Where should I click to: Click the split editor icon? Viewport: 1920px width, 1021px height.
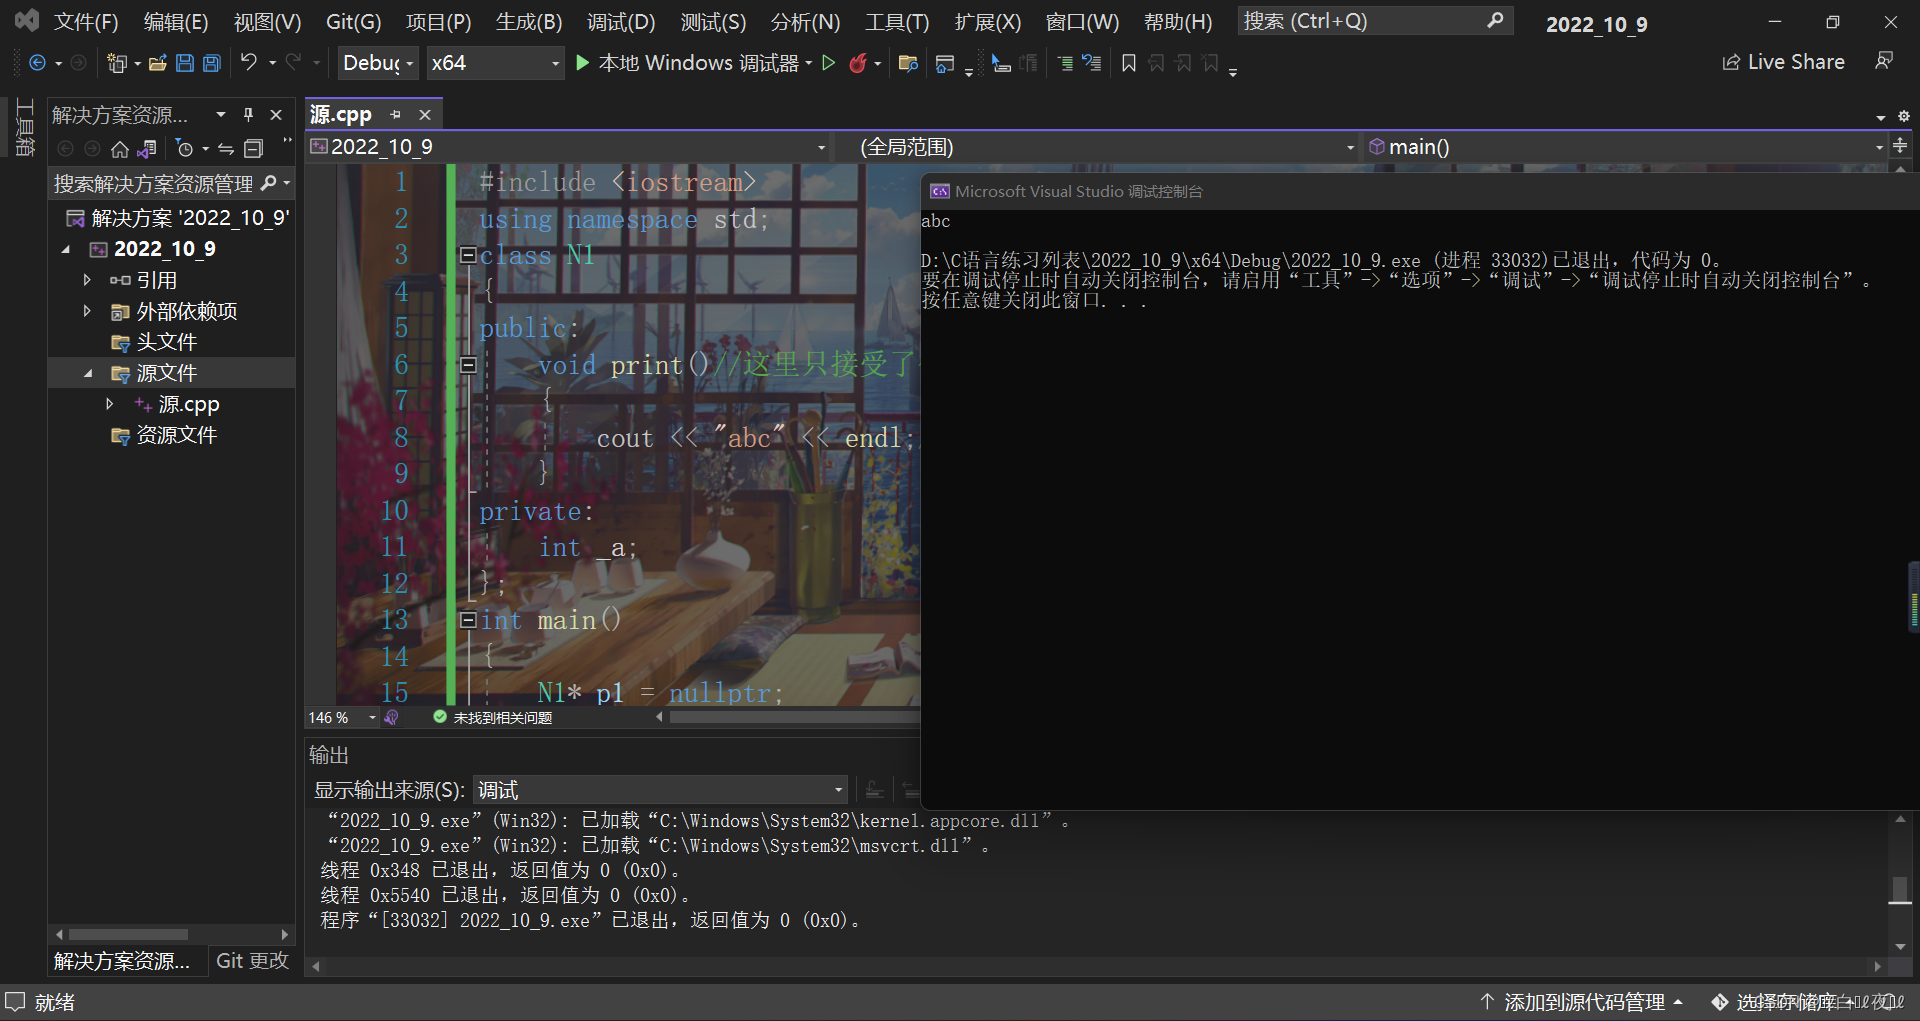coord(1900,146)
